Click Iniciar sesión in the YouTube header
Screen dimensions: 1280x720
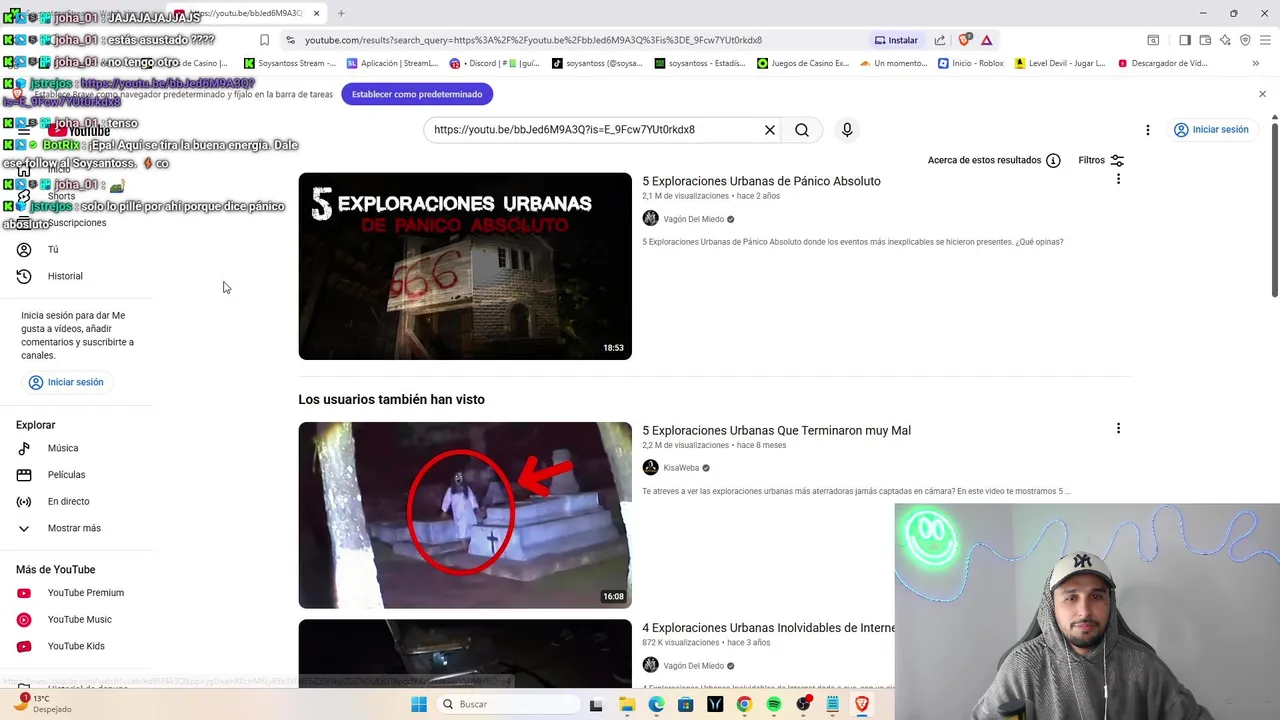click(1212, 130)
